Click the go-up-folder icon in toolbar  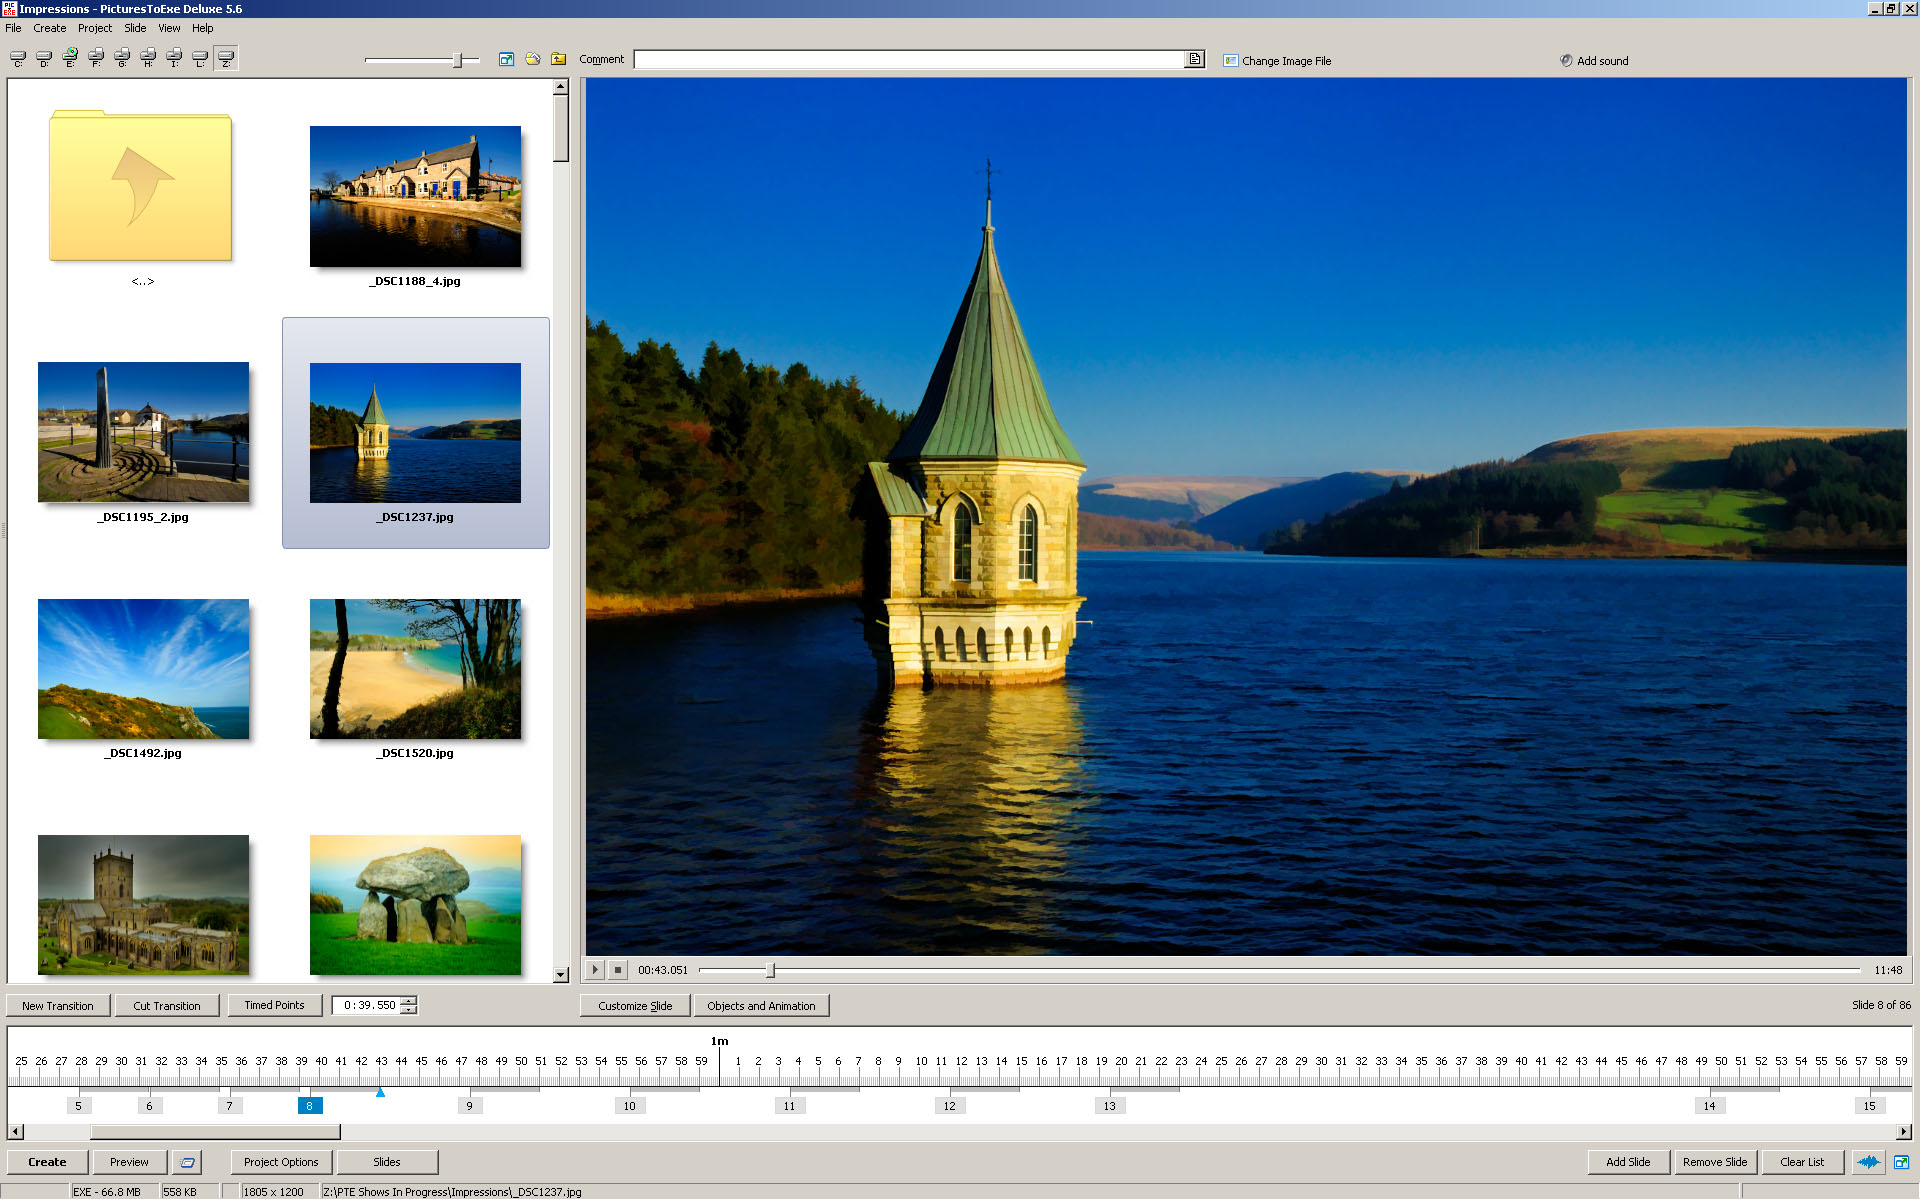point(559,60)
